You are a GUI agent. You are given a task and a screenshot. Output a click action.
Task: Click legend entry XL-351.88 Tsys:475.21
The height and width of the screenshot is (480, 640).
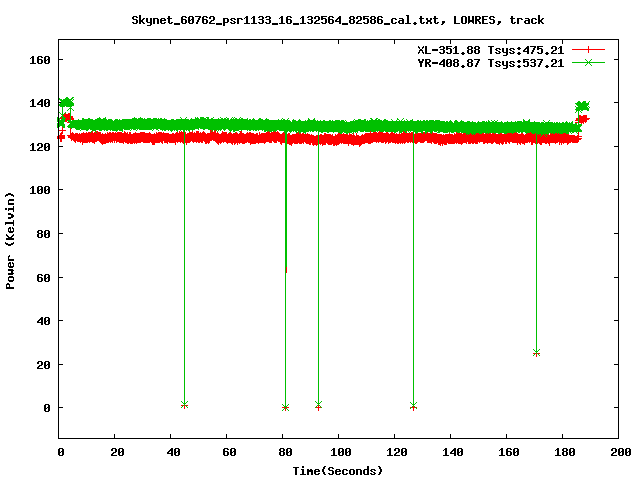tap(490, 50)
